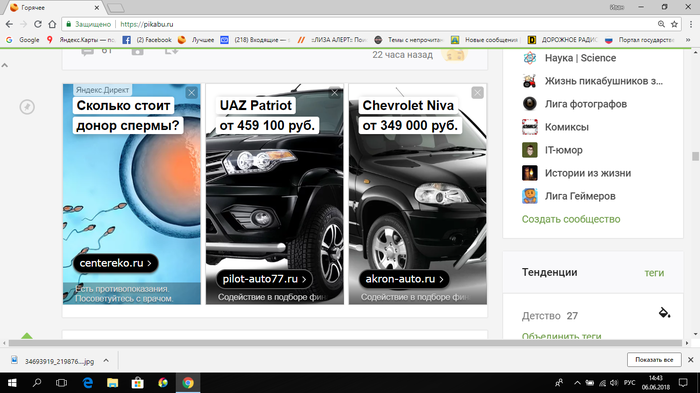Click the Создать сообщество link
Viewport: 700px width, 393px height.
click(571, 219)
